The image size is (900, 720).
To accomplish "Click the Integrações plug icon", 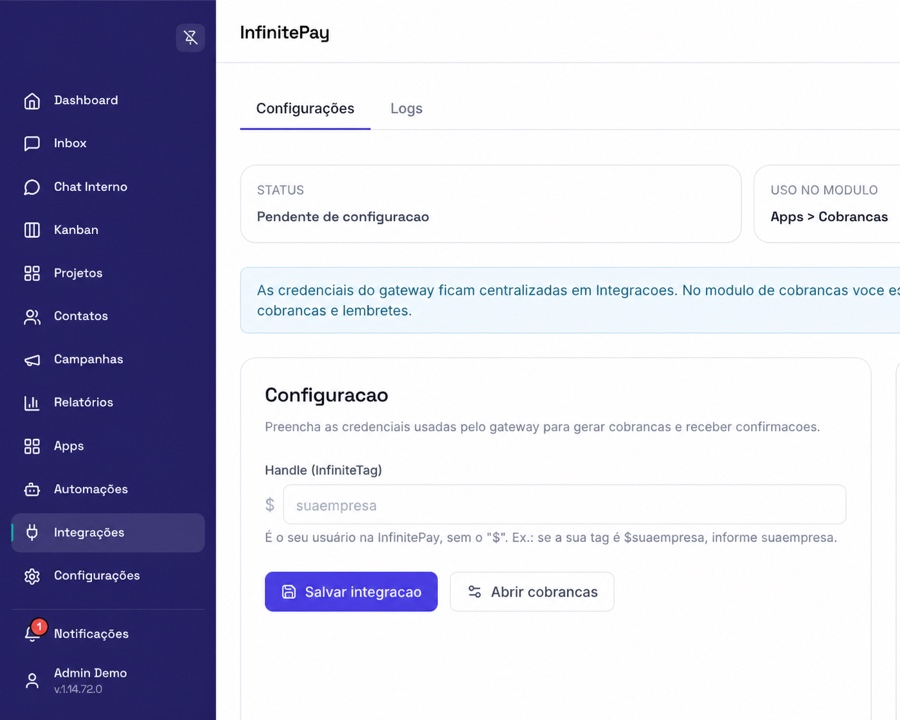I will pos(32,533).
